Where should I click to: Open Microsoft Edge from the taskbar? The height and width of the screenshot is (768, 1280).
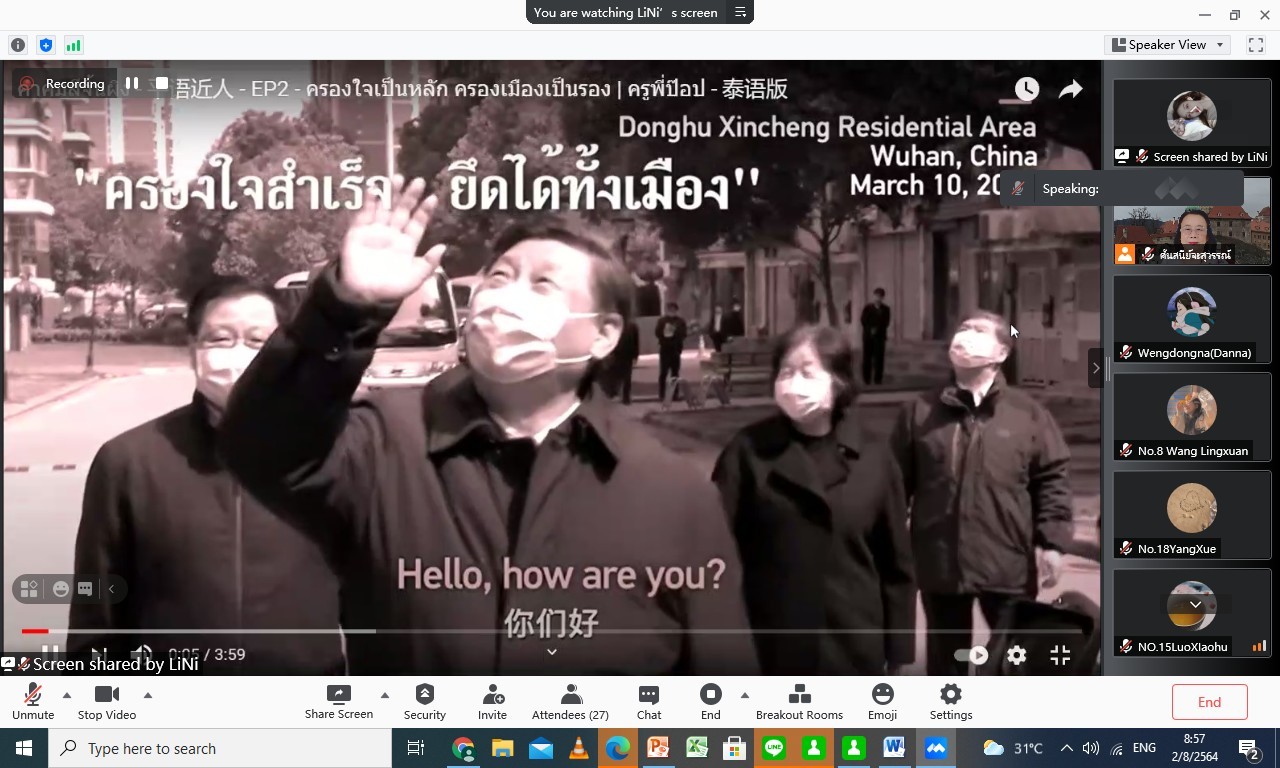[x=618, y=748]
